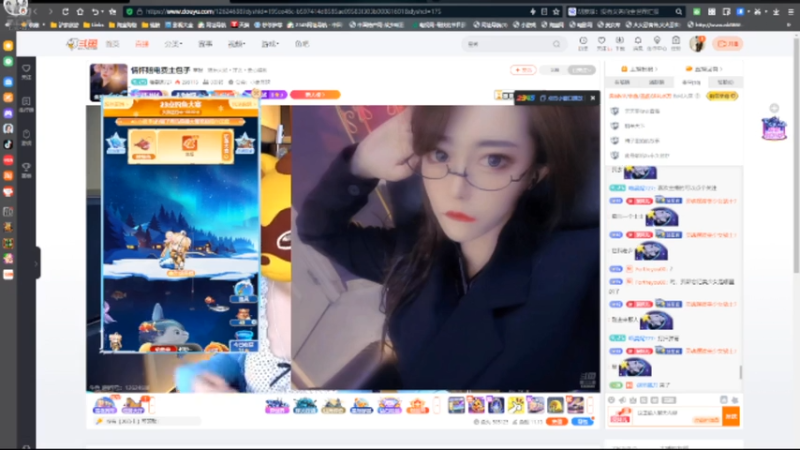Reload the page with the browser refresh icon
The height and width of the screenshot is (450, 800).
[65, 11]
